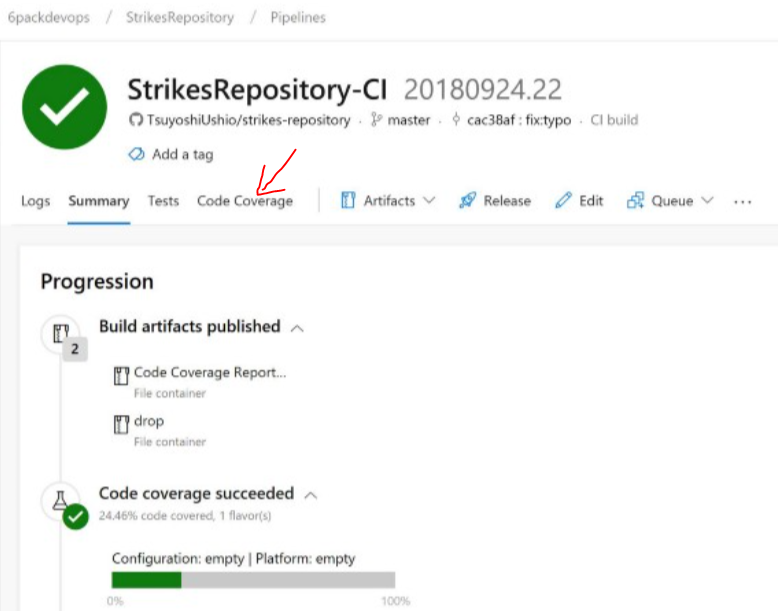
Task: Click the CI build label
Action: click(614, 120)
